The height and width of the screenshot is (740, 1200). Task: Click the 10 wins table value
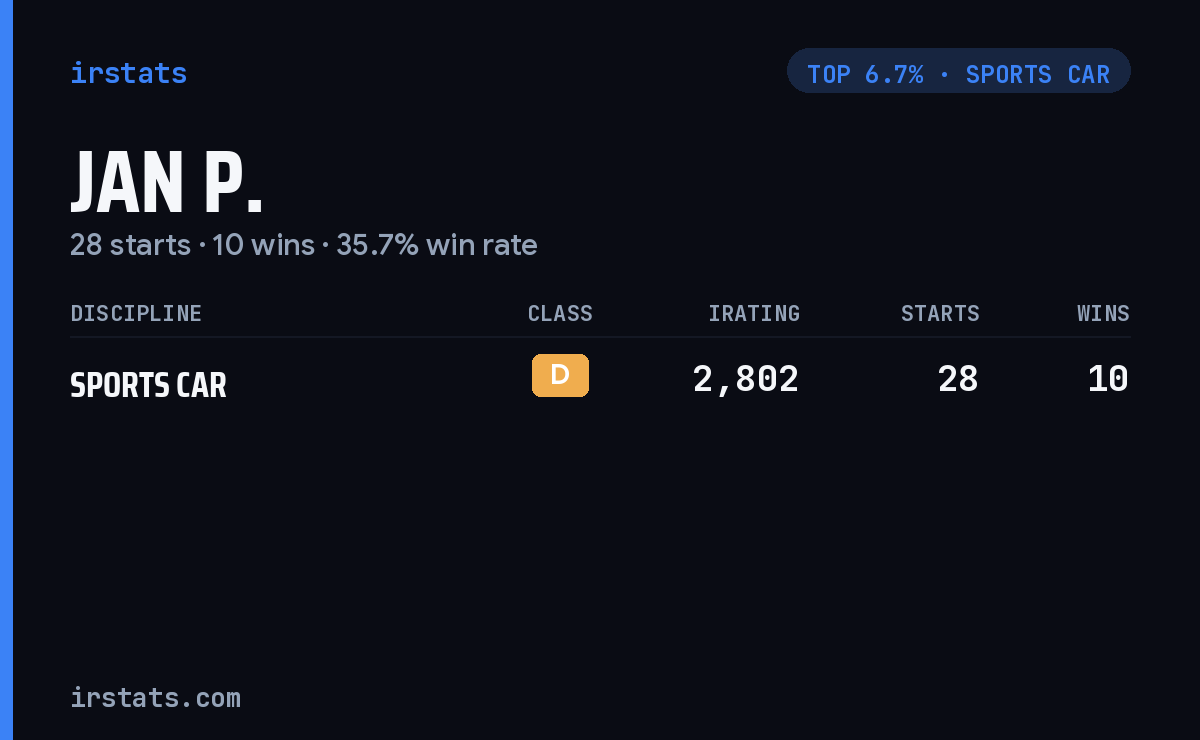click(x=1108, y=379)
